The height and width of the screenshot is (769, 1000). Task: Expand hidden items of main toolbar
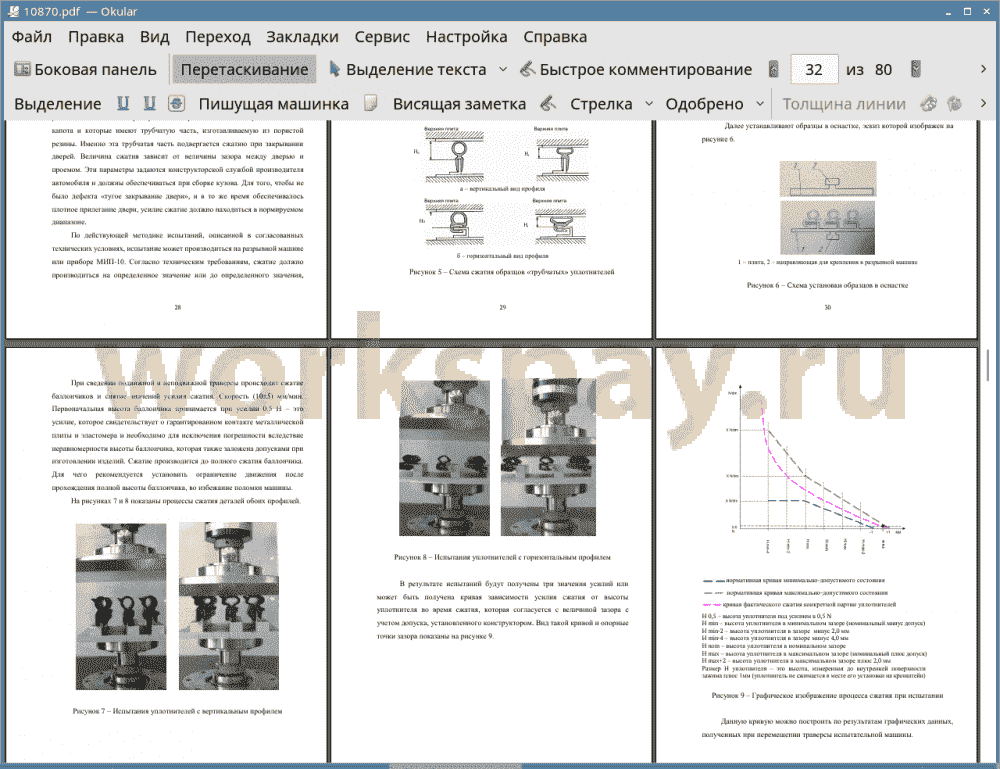[x=983, y=69]
